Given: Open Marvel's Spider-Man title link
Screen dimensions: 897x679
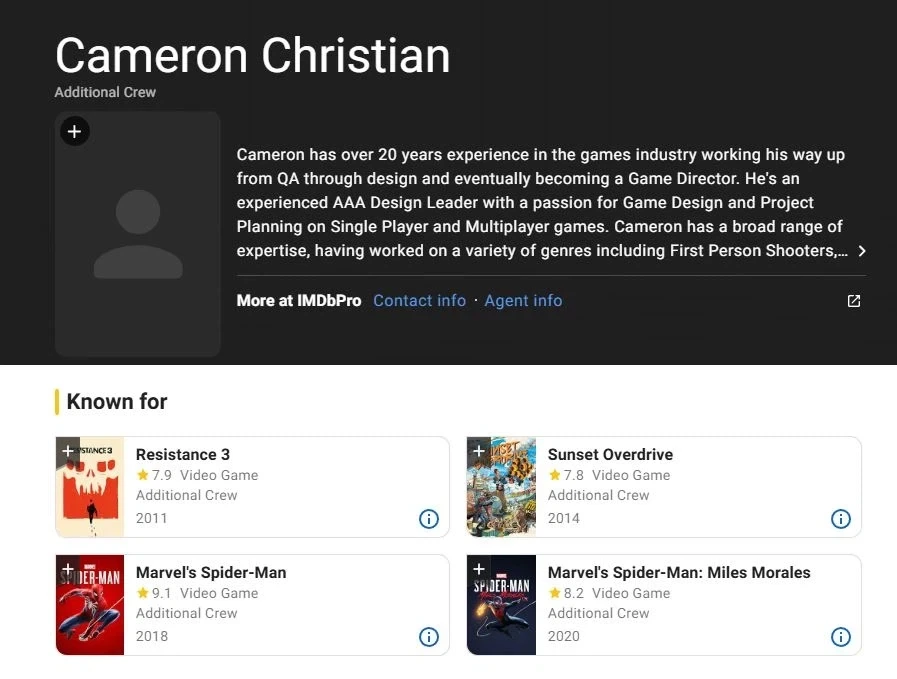Looking at the screenshot, I should point(211,572).
